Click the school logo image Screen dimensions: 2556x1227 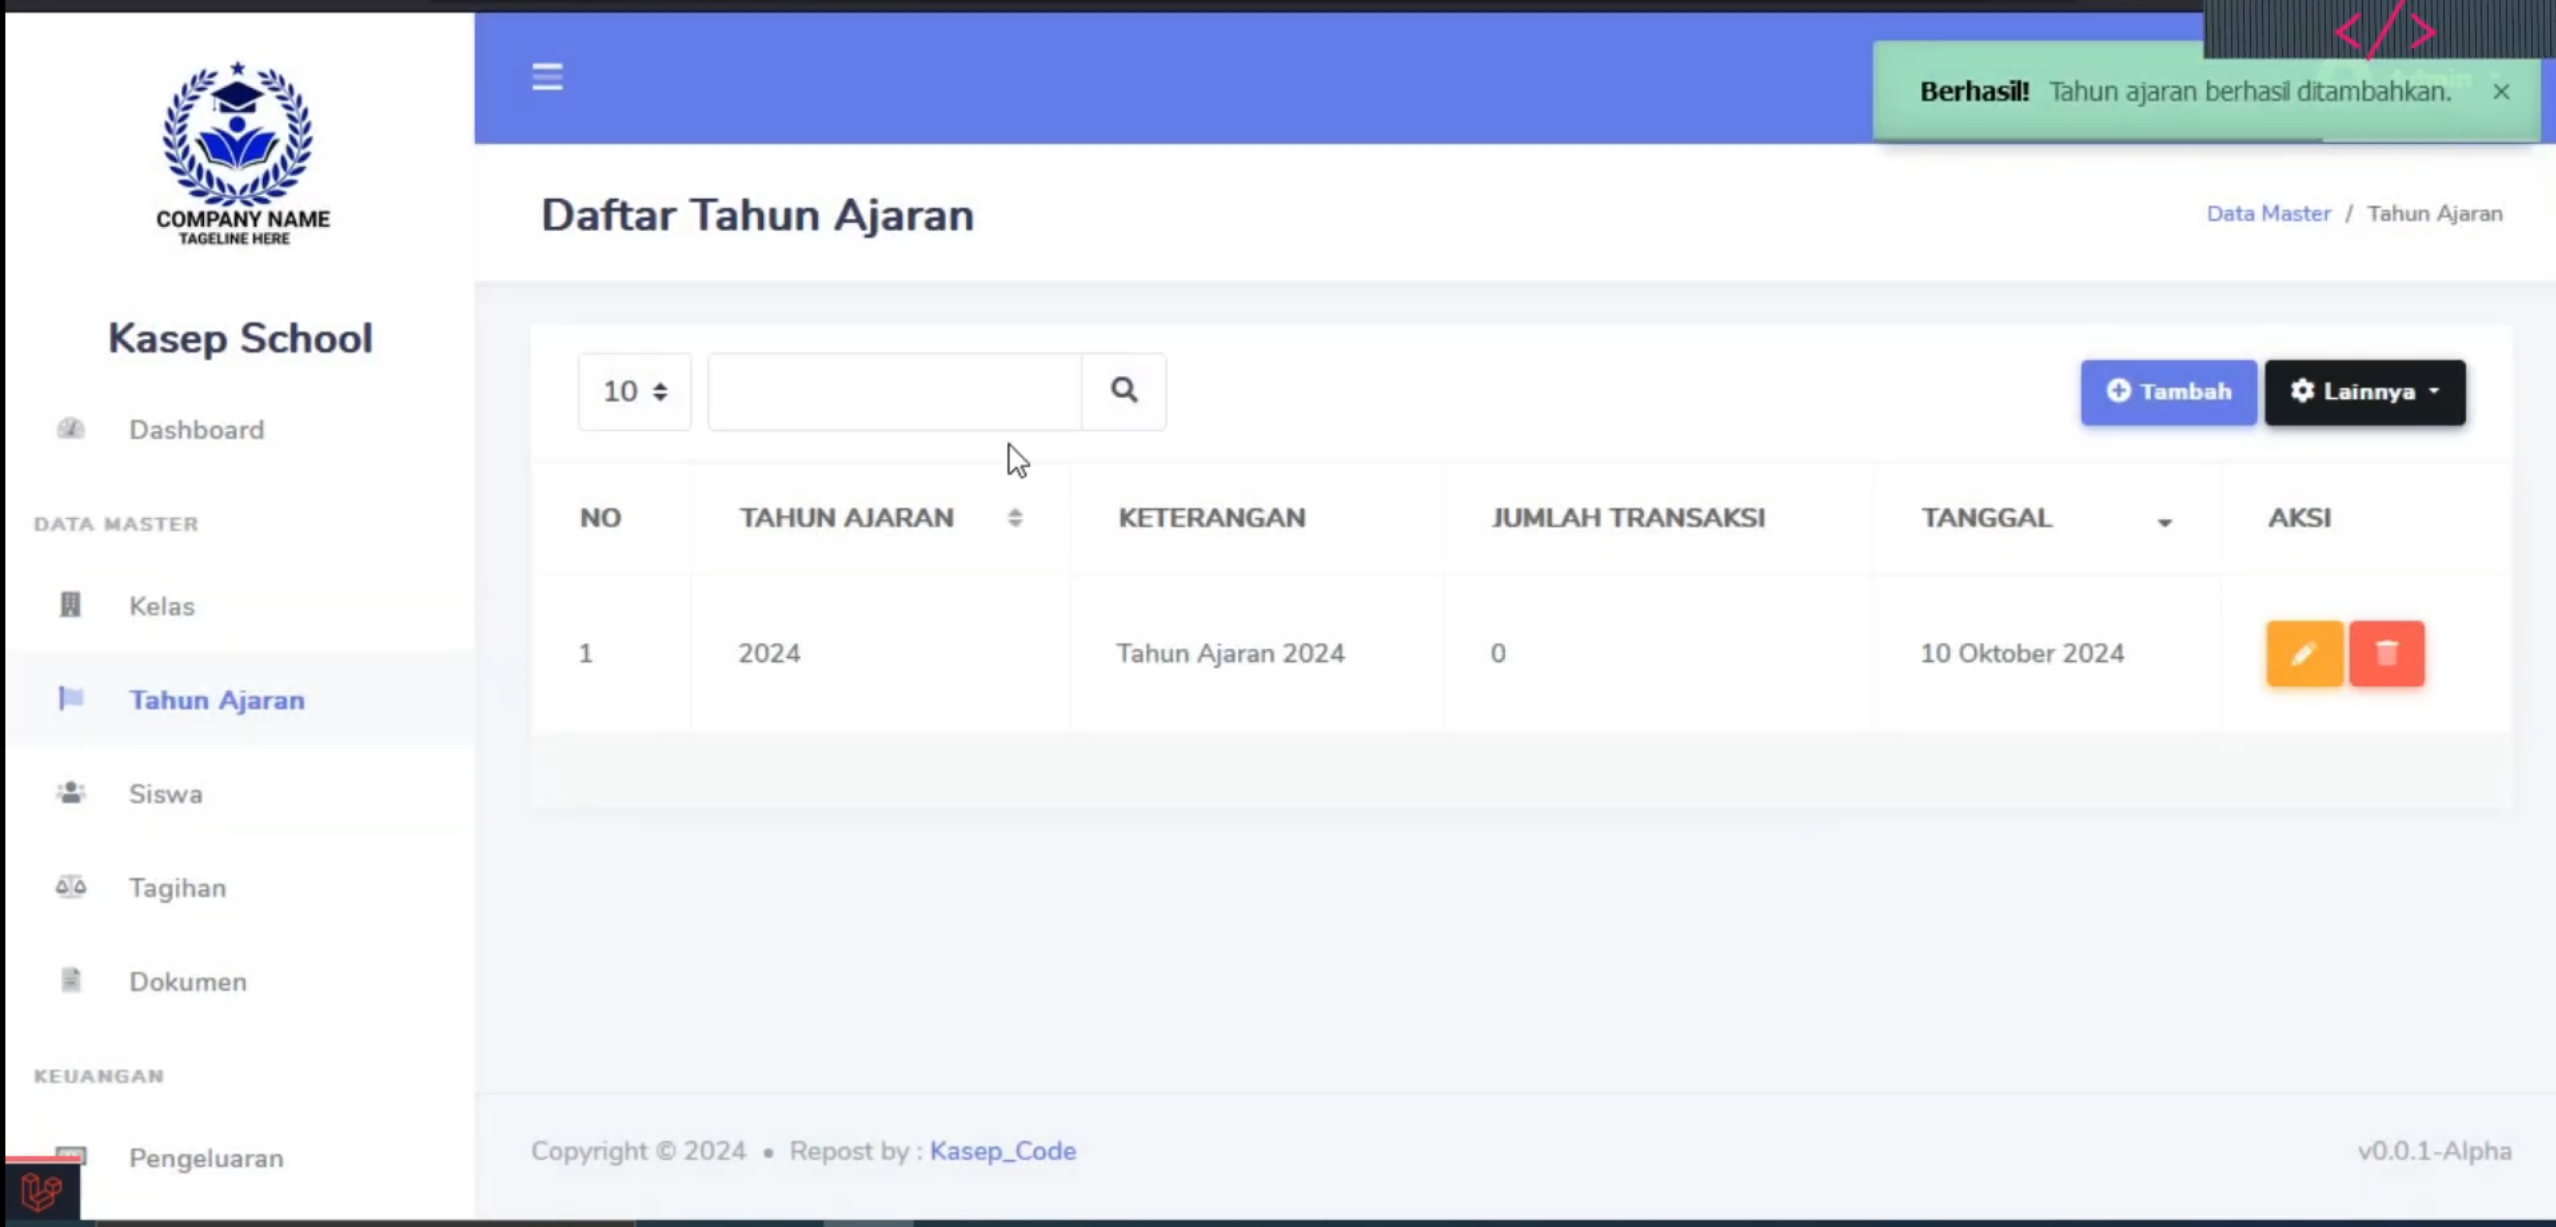(239, 152)
